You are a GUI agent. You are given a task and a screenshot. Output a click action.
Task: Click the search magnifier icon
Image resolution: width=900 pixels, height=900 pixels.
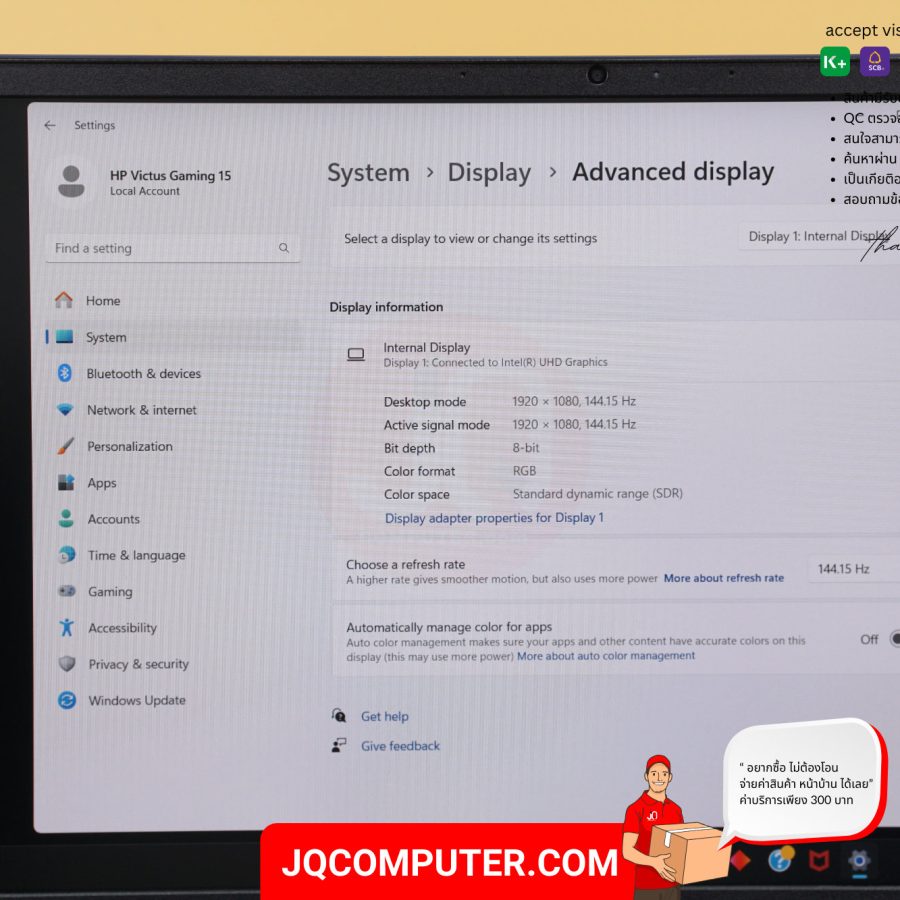pos(284,248)
